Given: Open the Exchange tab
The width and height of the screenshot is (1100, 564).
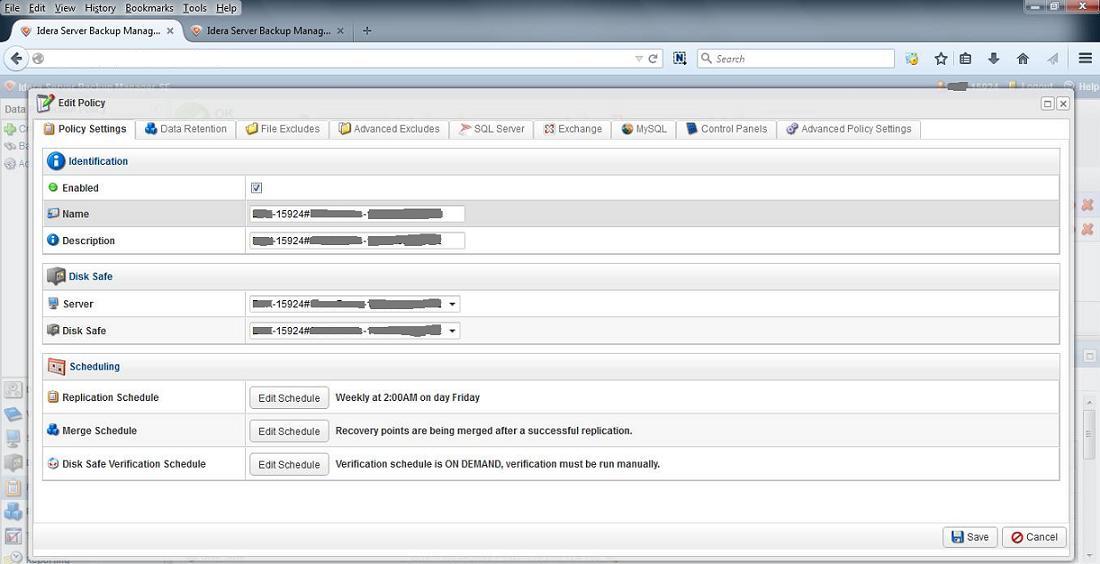Looking at the screenshot, I should 572,129.
